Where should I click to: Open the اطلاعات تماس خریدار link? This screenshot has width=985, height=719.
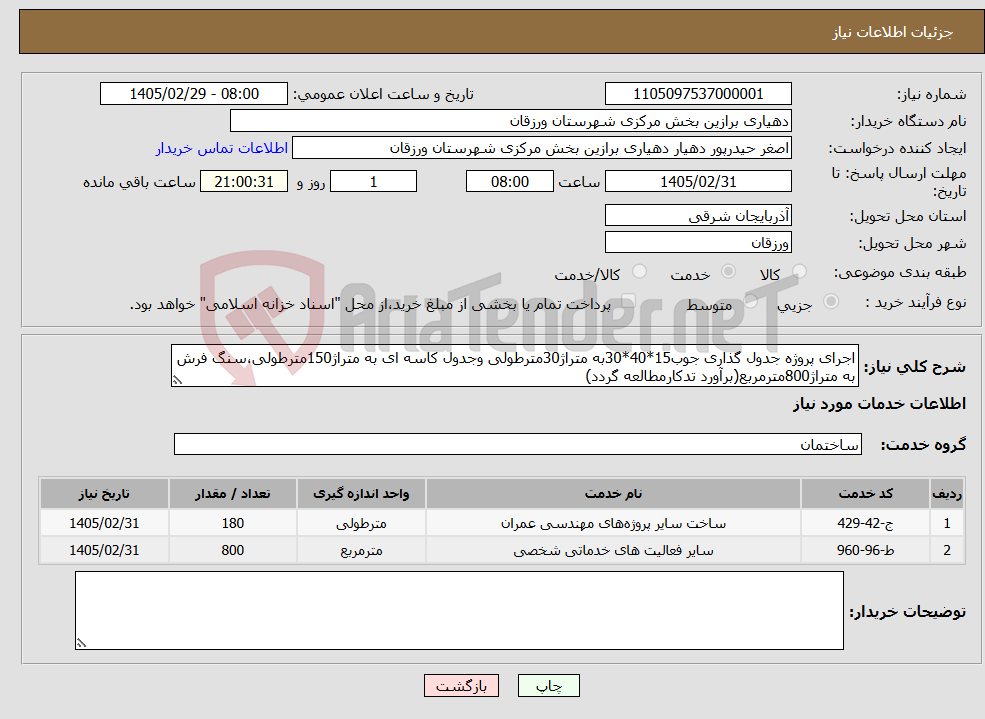(222, 148)
